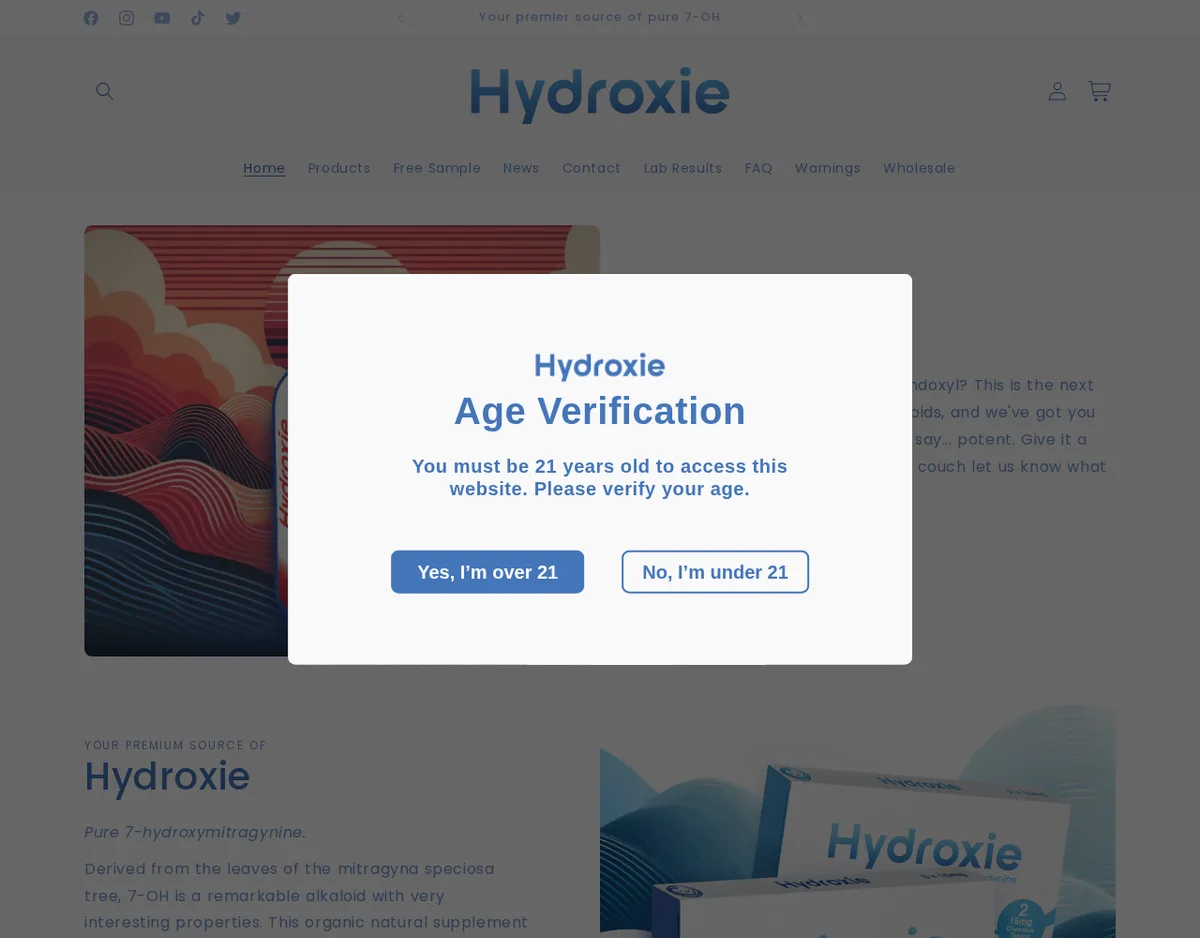
Task: Open the FAQ menu item
Action: (x=758, y=168)
